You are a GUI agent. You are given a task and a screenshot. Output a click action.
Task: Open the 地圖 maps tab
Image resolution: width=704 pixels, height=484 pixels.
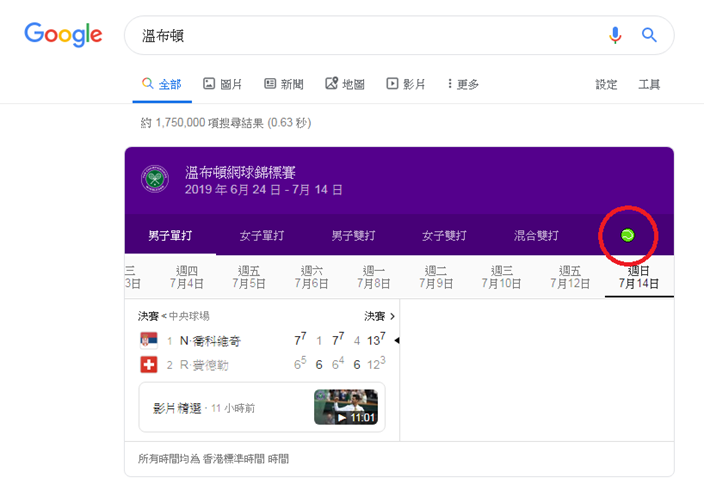(x=345, y=84)
